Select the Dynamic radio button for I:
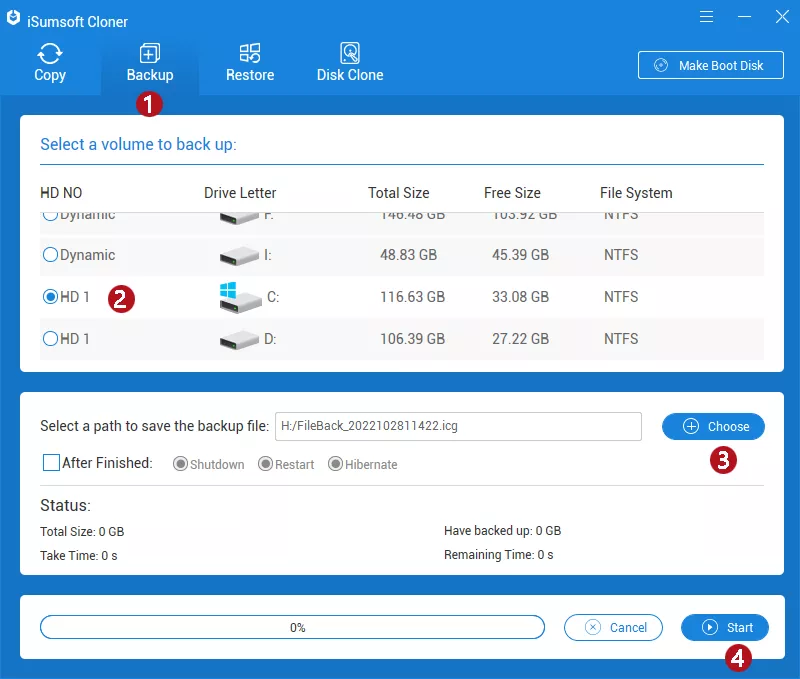 pyautogui.click(x=50, y=255)
